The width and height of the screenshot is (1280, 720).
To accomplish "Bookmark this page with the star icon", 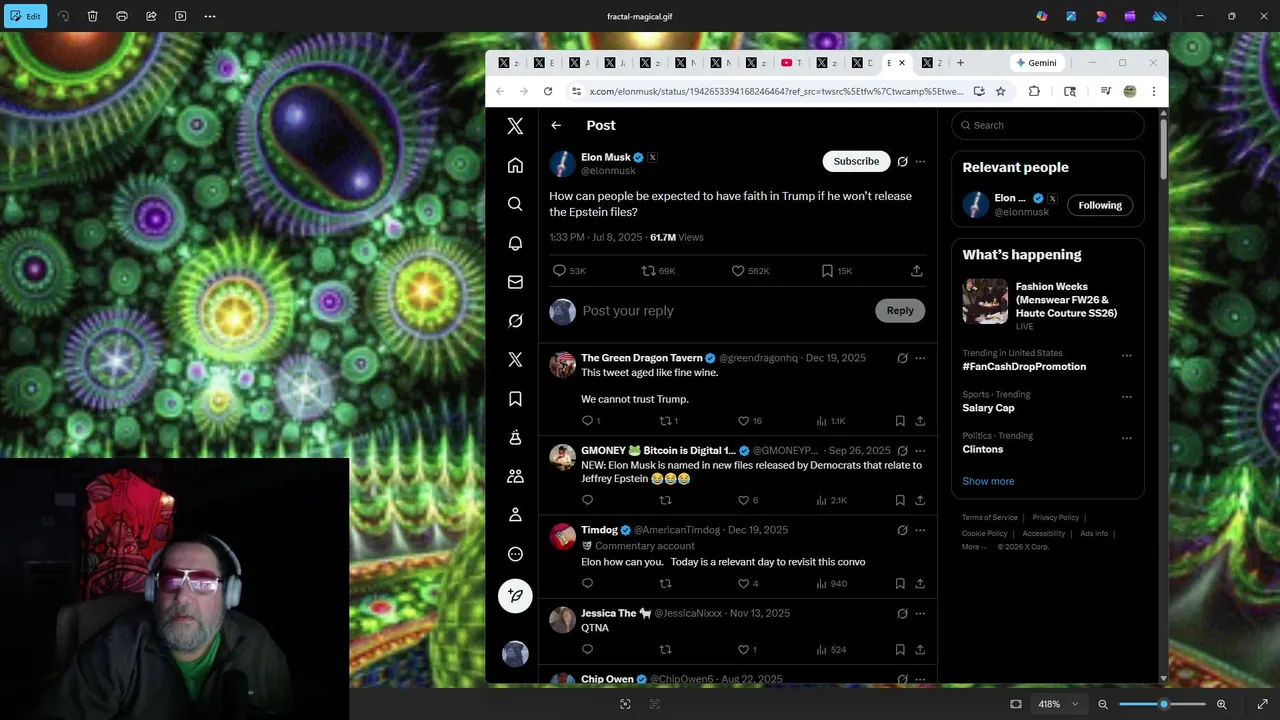I will pos(1000,91).
